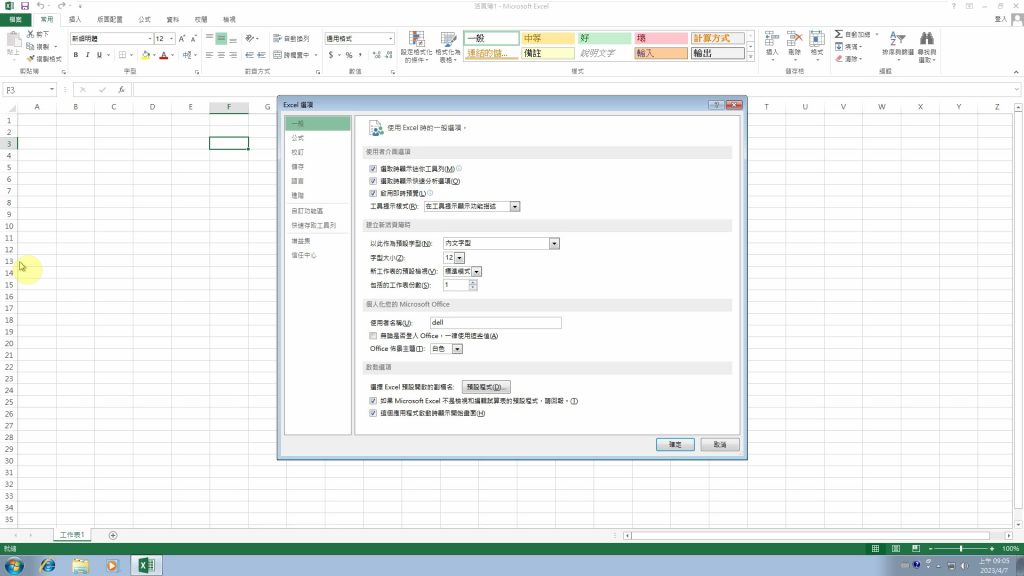This screenshot has height=576, width=1024.
Task: Click the Decrease Font Size icon
Action: 193,39
